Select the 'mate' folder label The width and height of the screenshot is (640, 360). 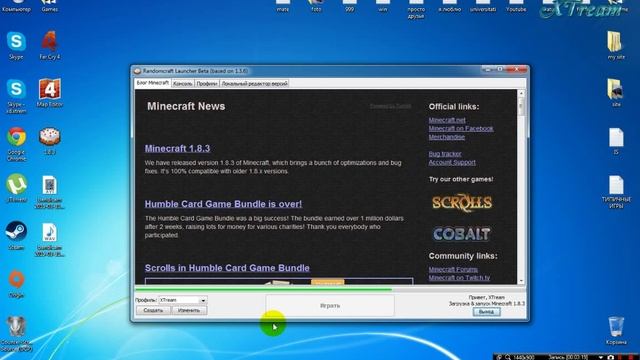point(282,9)
